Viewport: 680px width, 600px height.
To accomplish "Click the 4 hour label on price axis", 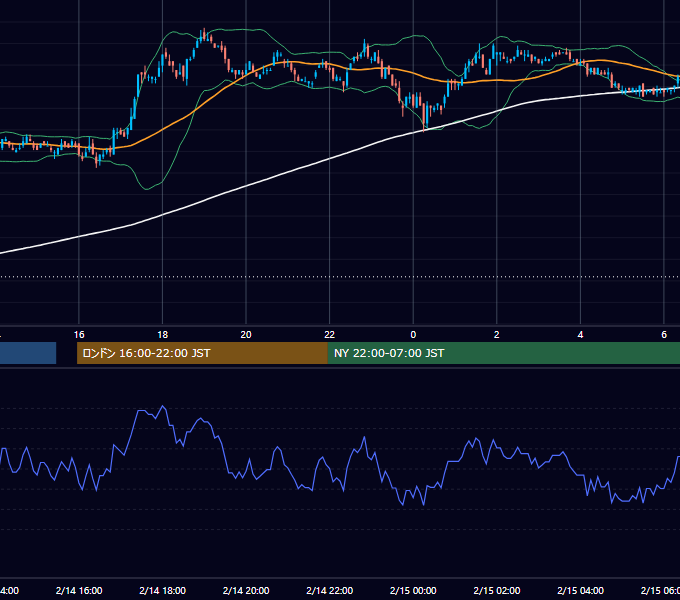I will 580,334.
